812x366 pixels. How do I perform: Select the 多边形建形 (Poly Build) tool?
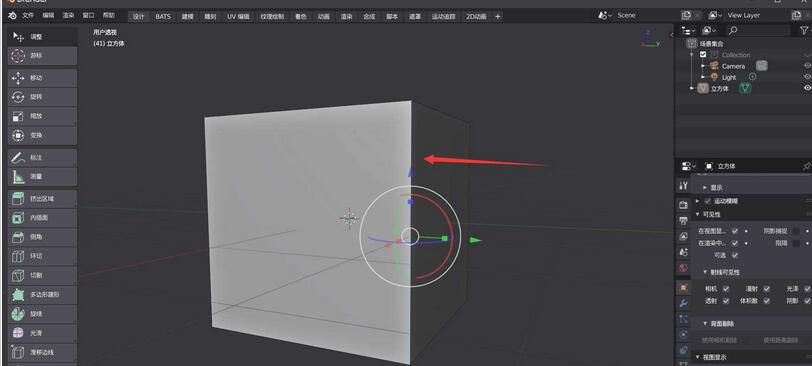click(42, 295)
